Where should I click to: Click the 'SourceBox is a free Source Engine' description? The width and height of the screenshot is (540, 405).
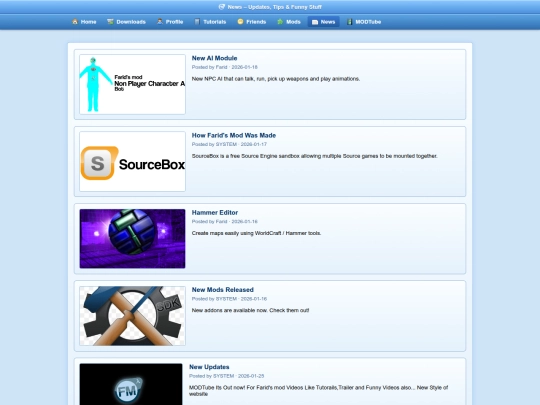(x=314, y=156)
